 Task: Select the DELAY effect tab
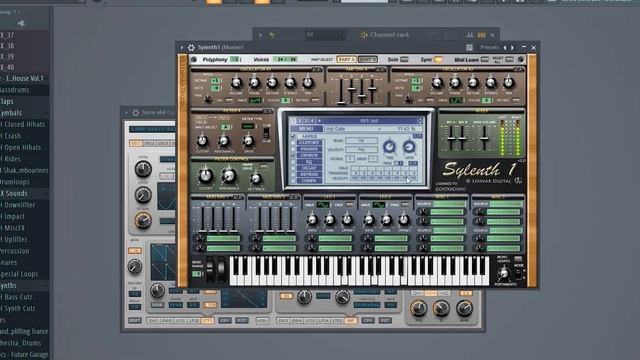[309, 168]
